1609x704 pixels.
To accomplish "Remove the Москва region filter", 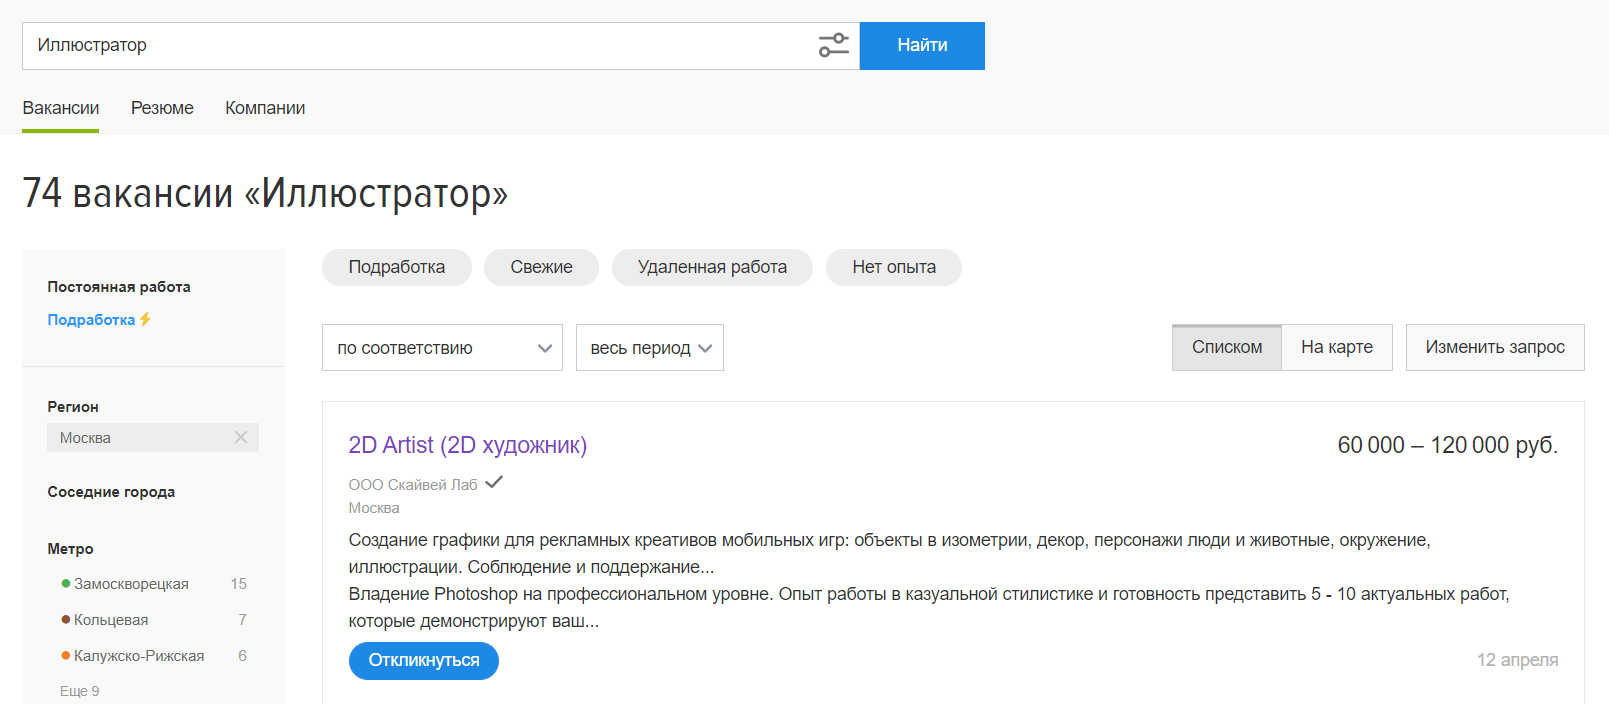I will pos(241,437).
